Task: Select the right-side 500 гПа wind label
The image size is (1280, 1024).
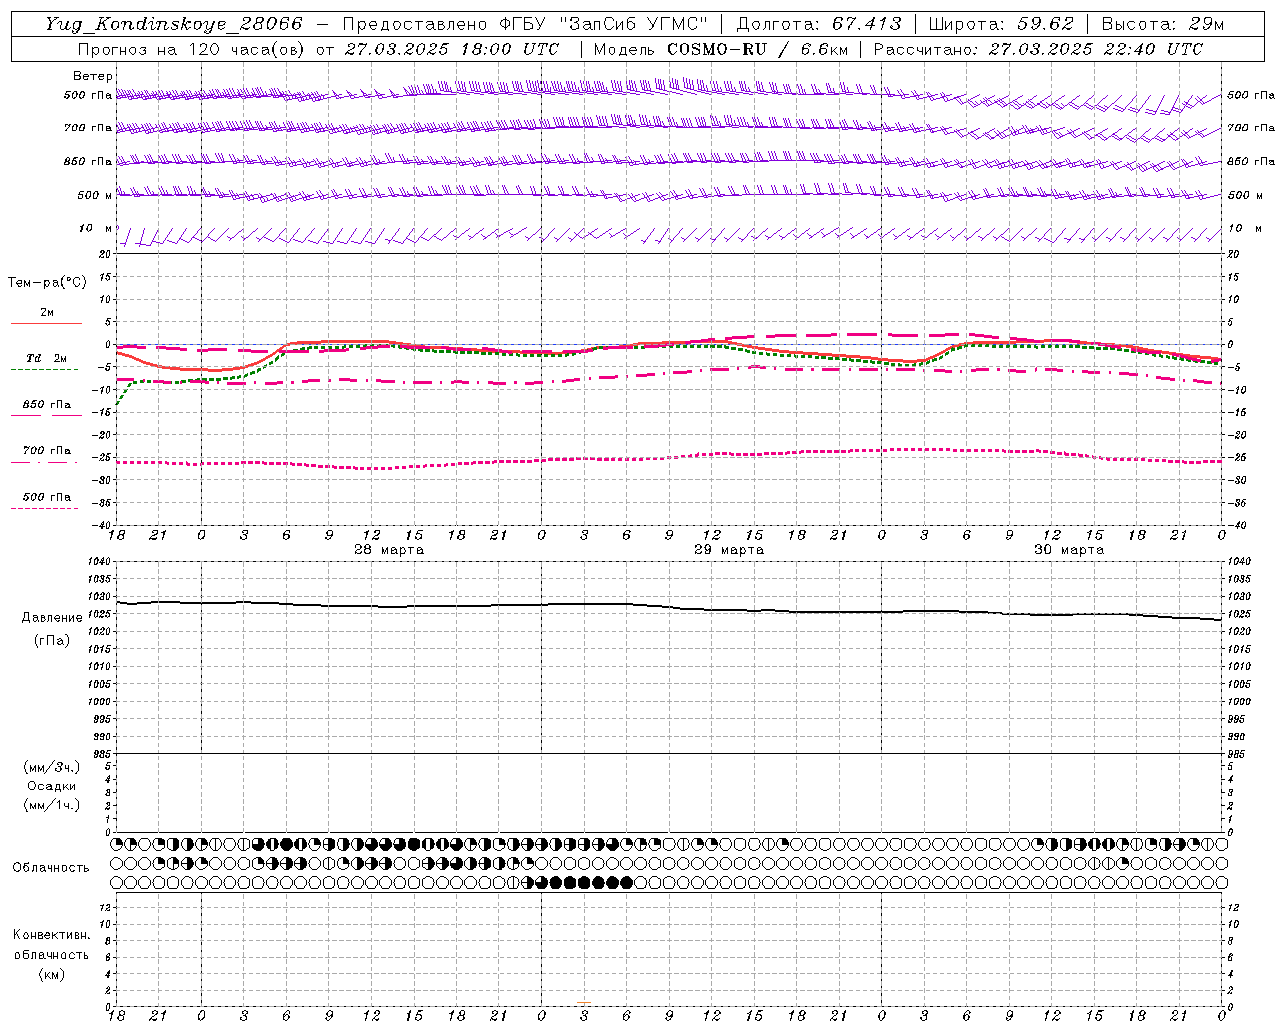Action: point(1251,95)
